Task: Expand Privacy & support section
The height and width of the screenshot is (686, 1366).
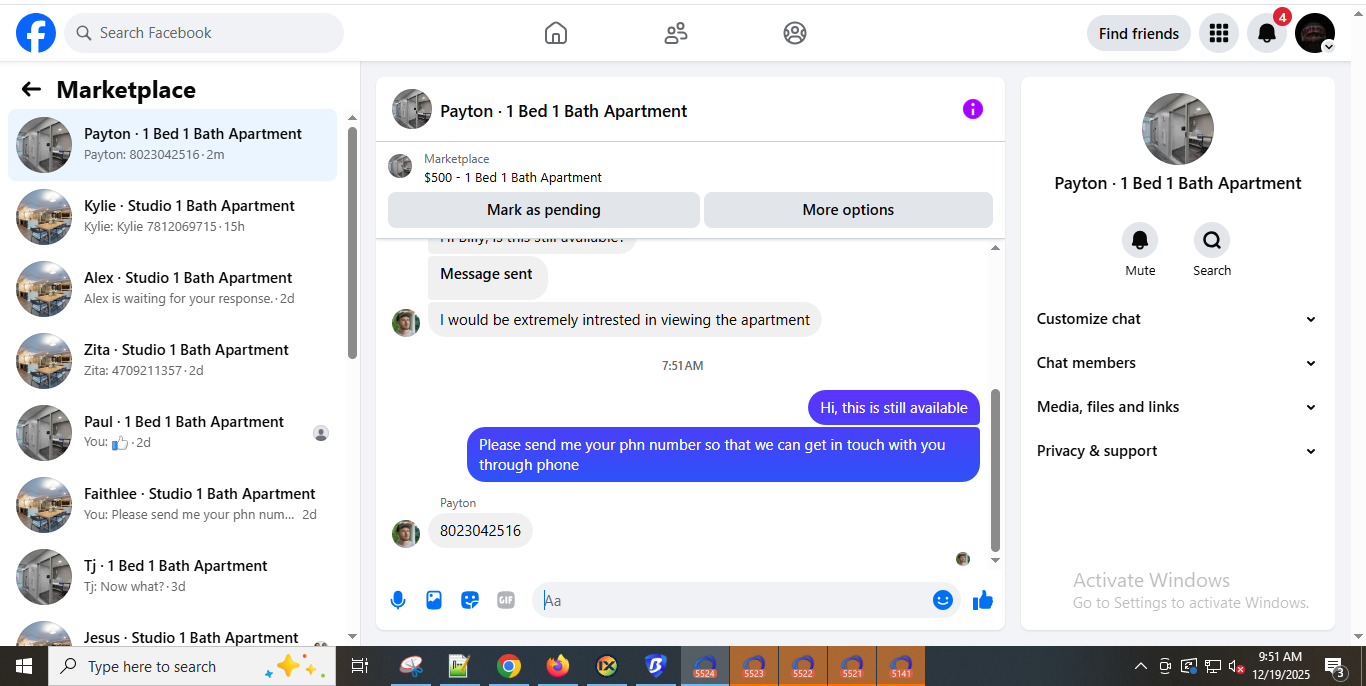Action: [x=1177, y=451]
